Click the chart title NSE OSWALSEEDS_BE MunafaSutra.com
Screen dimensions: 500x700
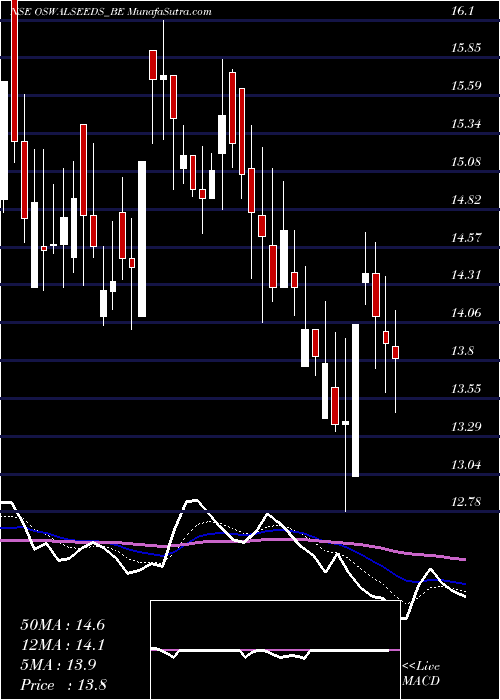(110, 12)
